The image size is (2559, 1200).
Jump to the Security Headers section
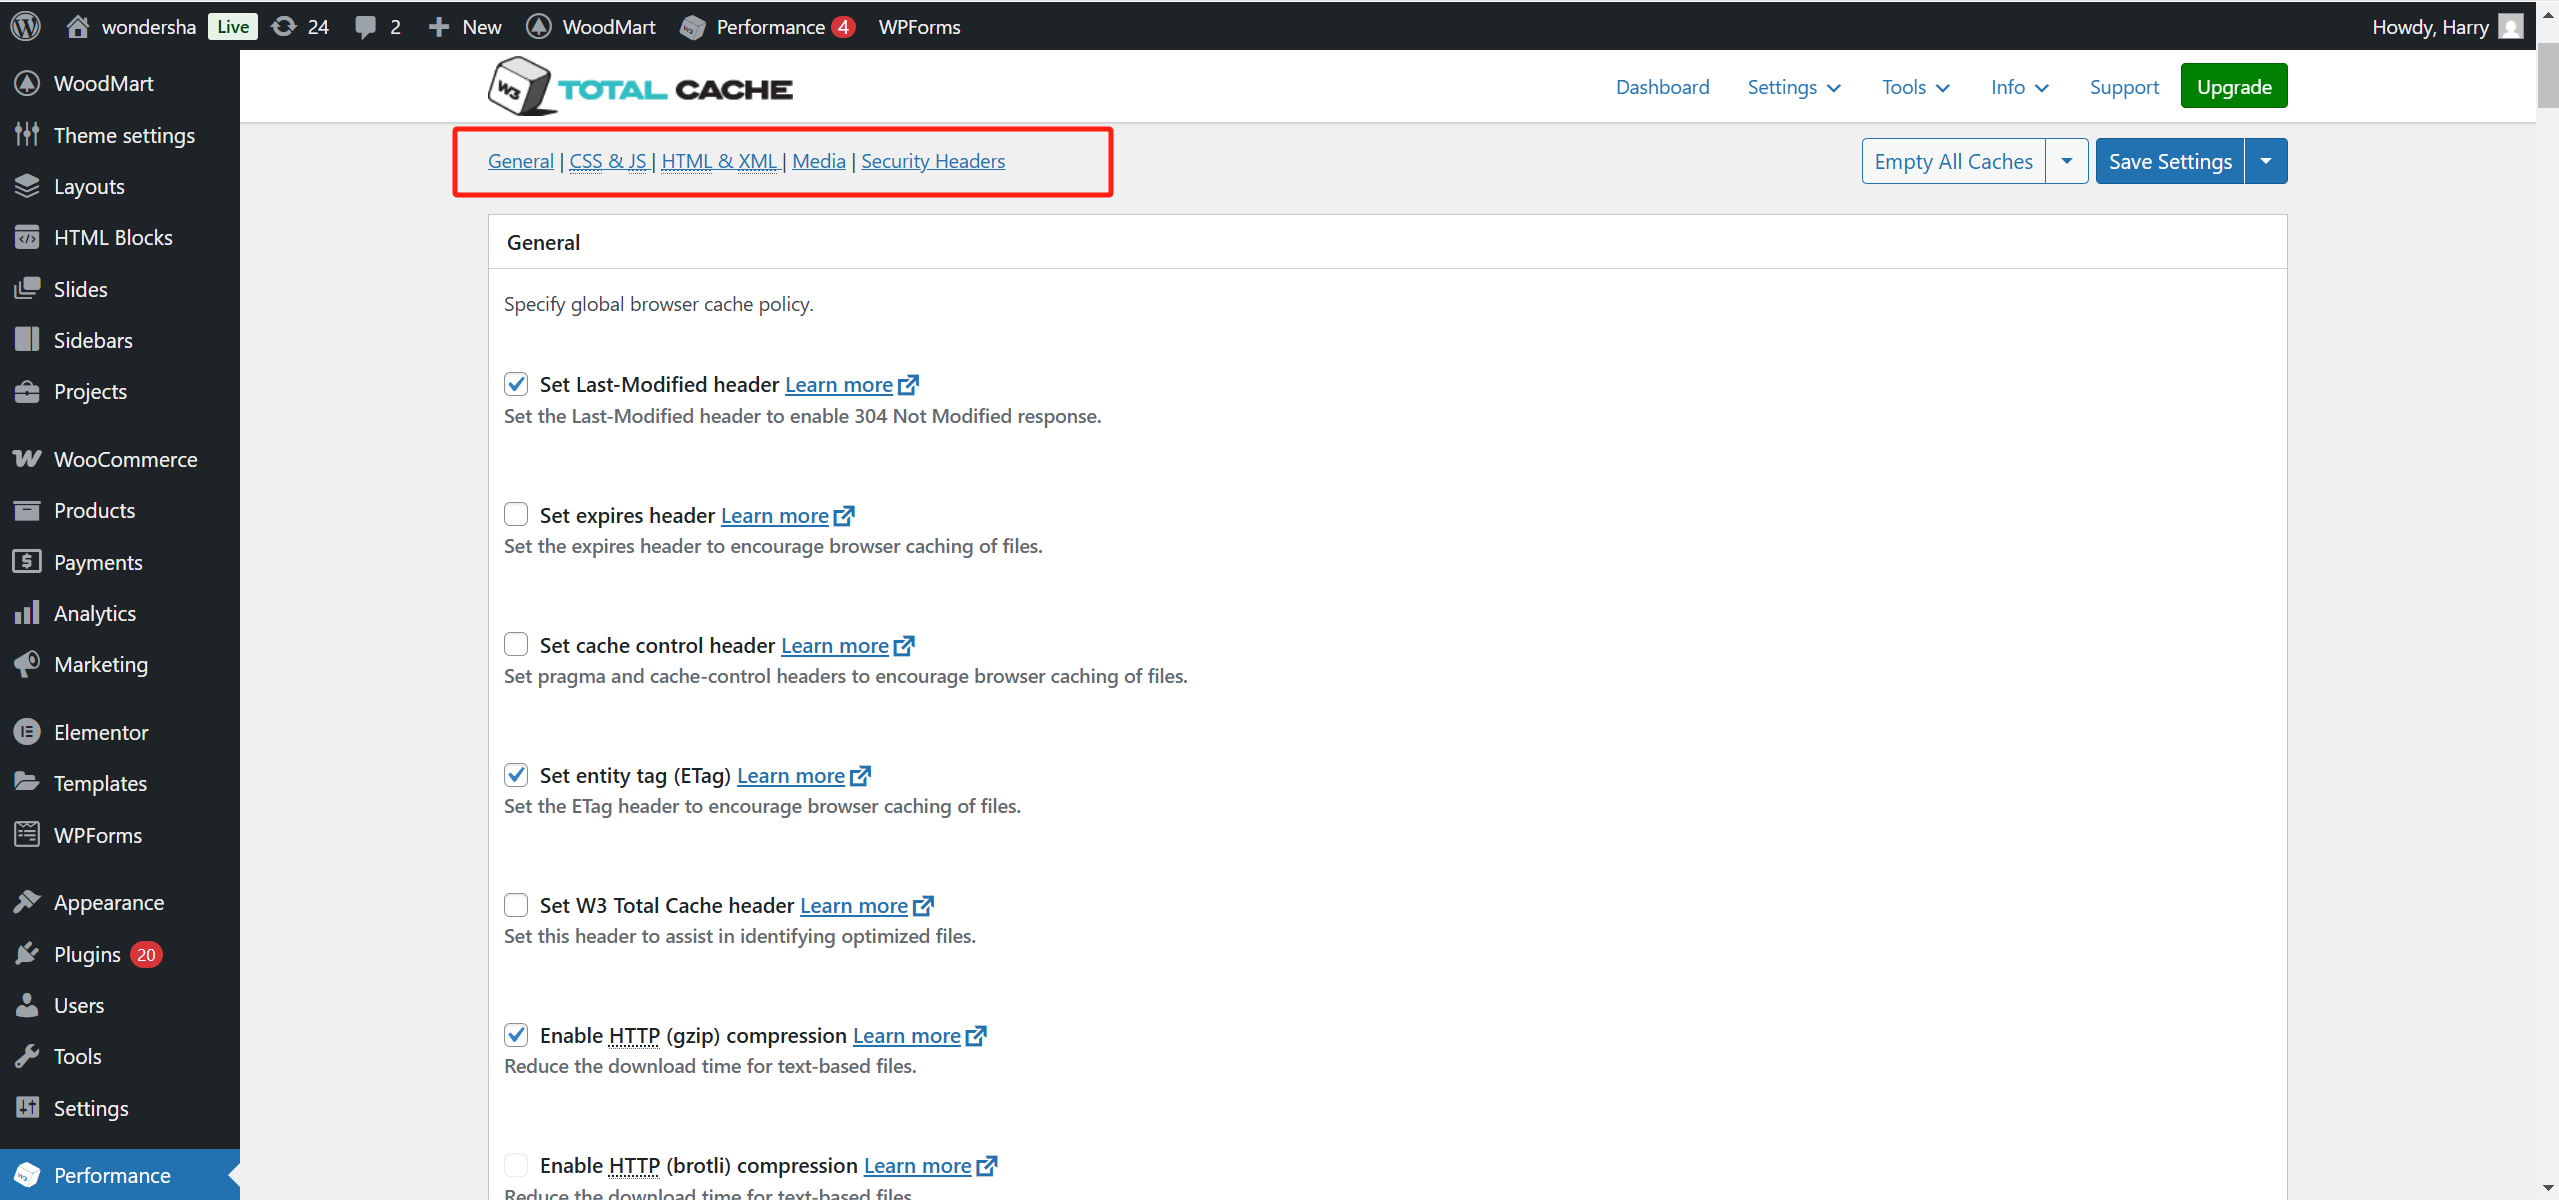(932, 161)
